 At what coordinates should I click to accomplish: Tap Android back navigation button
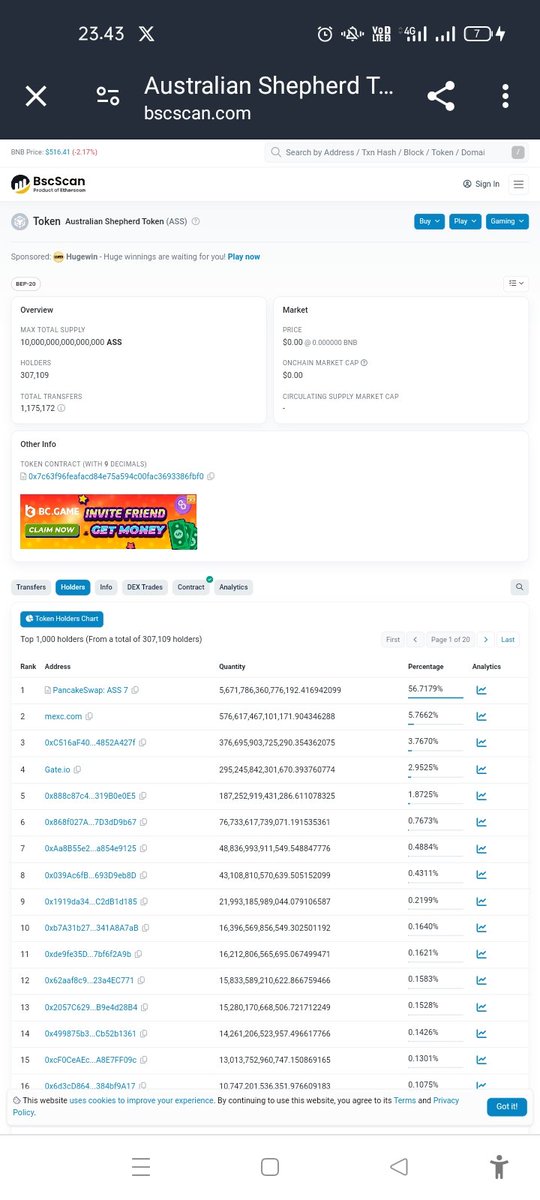click(399, 1166)
